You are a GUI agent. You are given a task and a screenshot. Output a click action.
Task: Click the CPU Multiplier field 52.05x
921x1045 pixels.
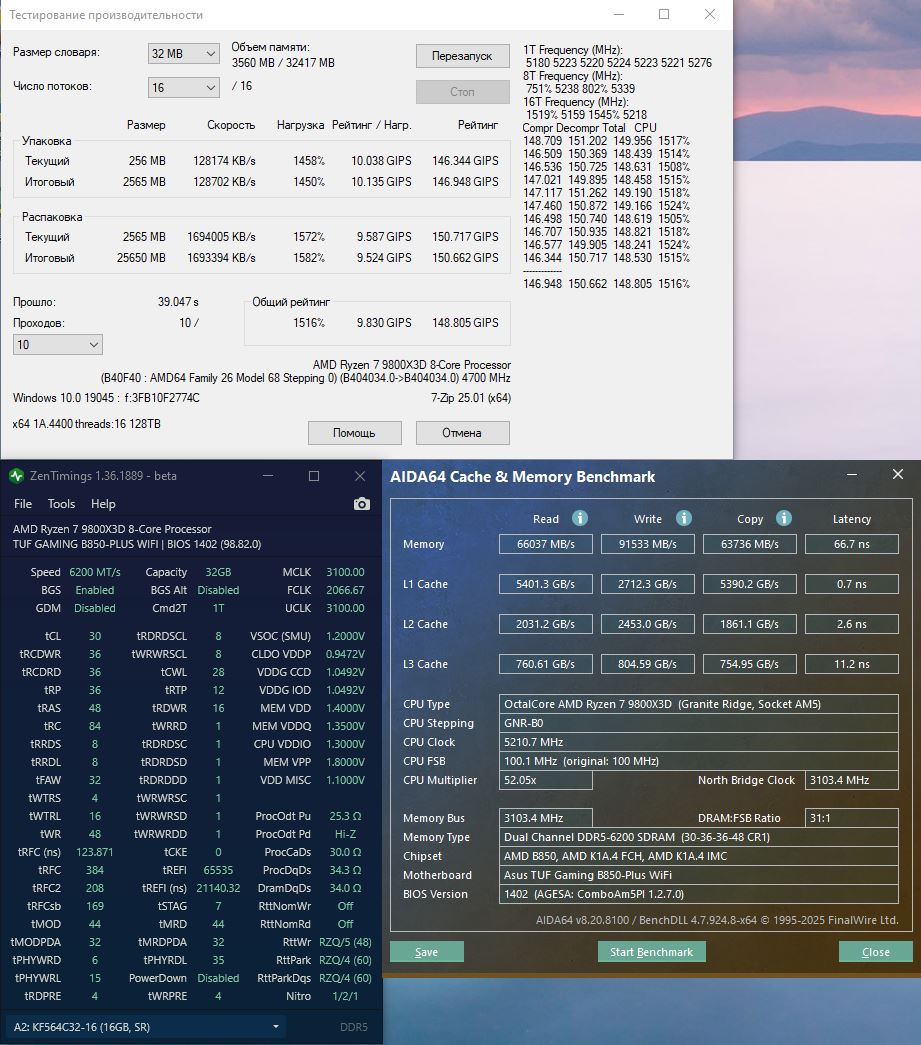(x=545, y=780)
